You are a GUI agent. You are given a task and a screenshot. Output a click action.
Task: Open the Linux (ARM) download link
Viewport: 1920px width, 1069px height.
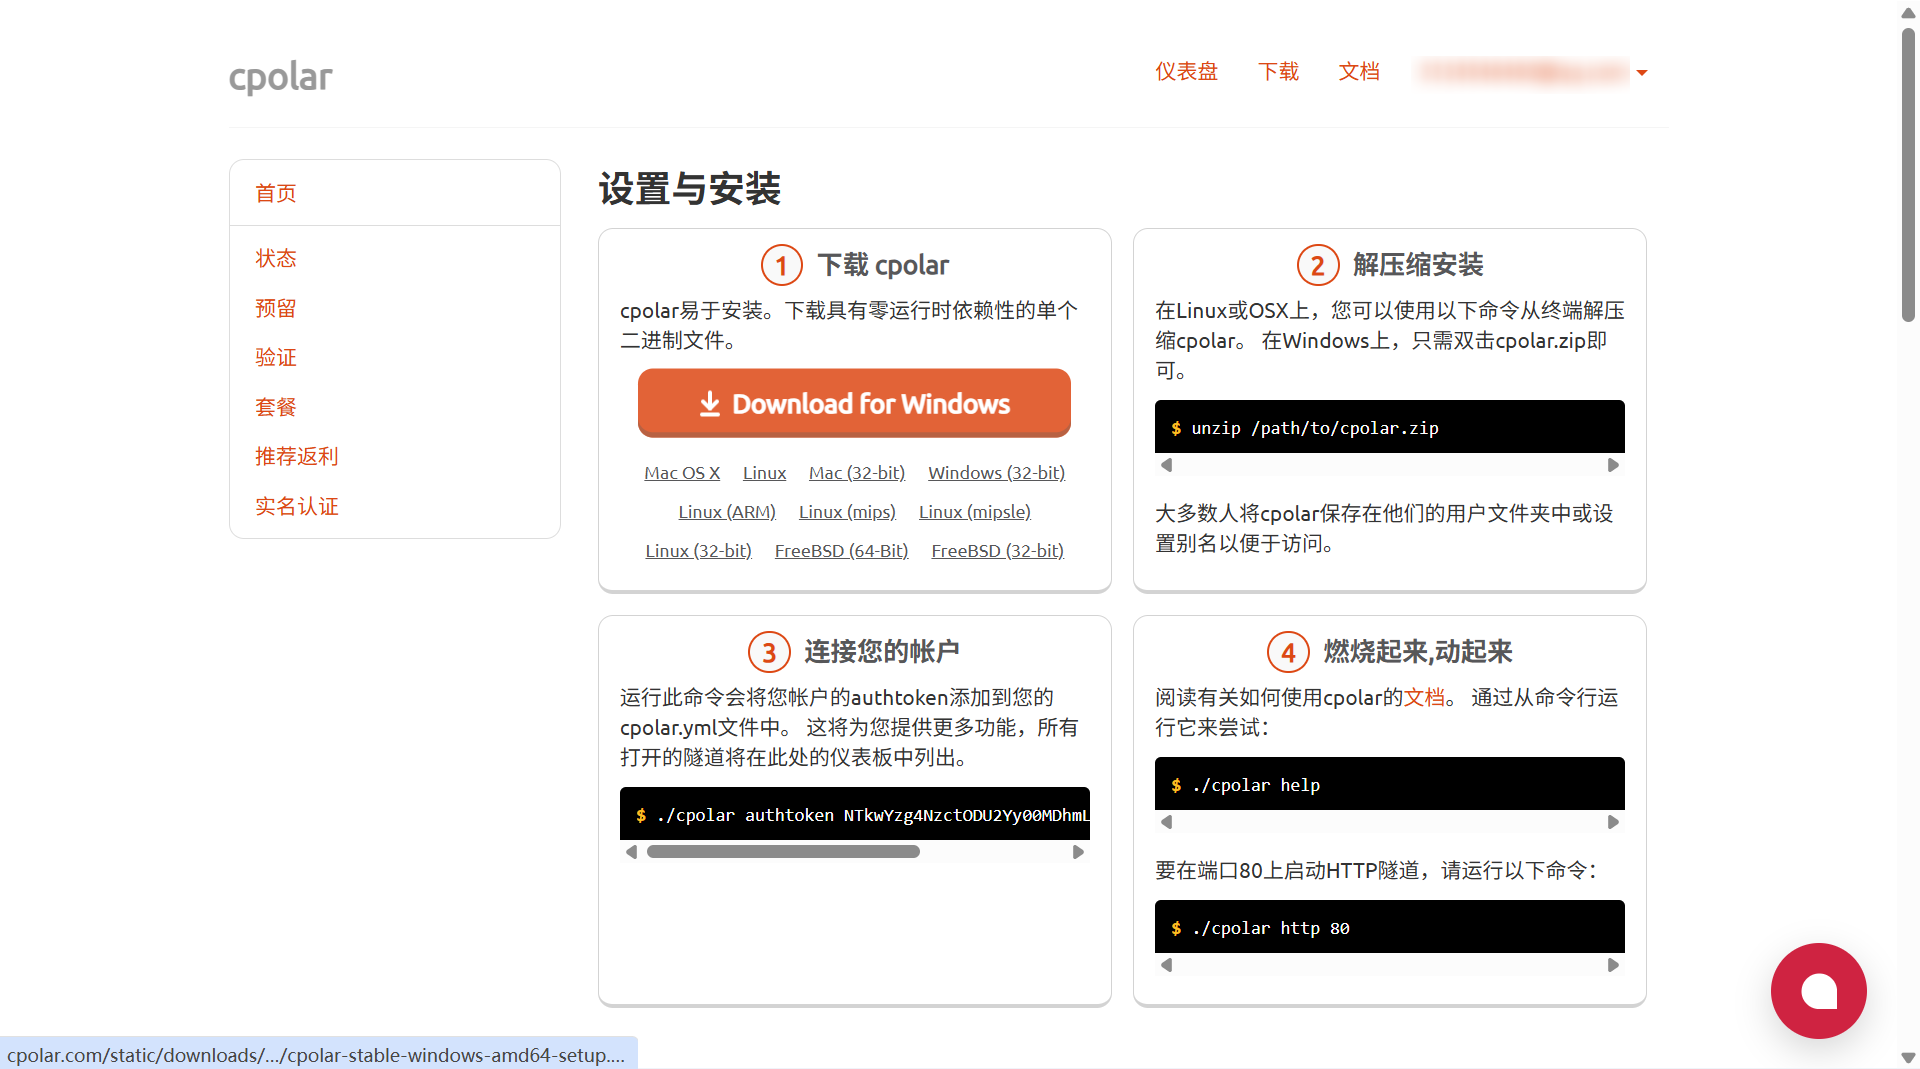pos(727,512)
